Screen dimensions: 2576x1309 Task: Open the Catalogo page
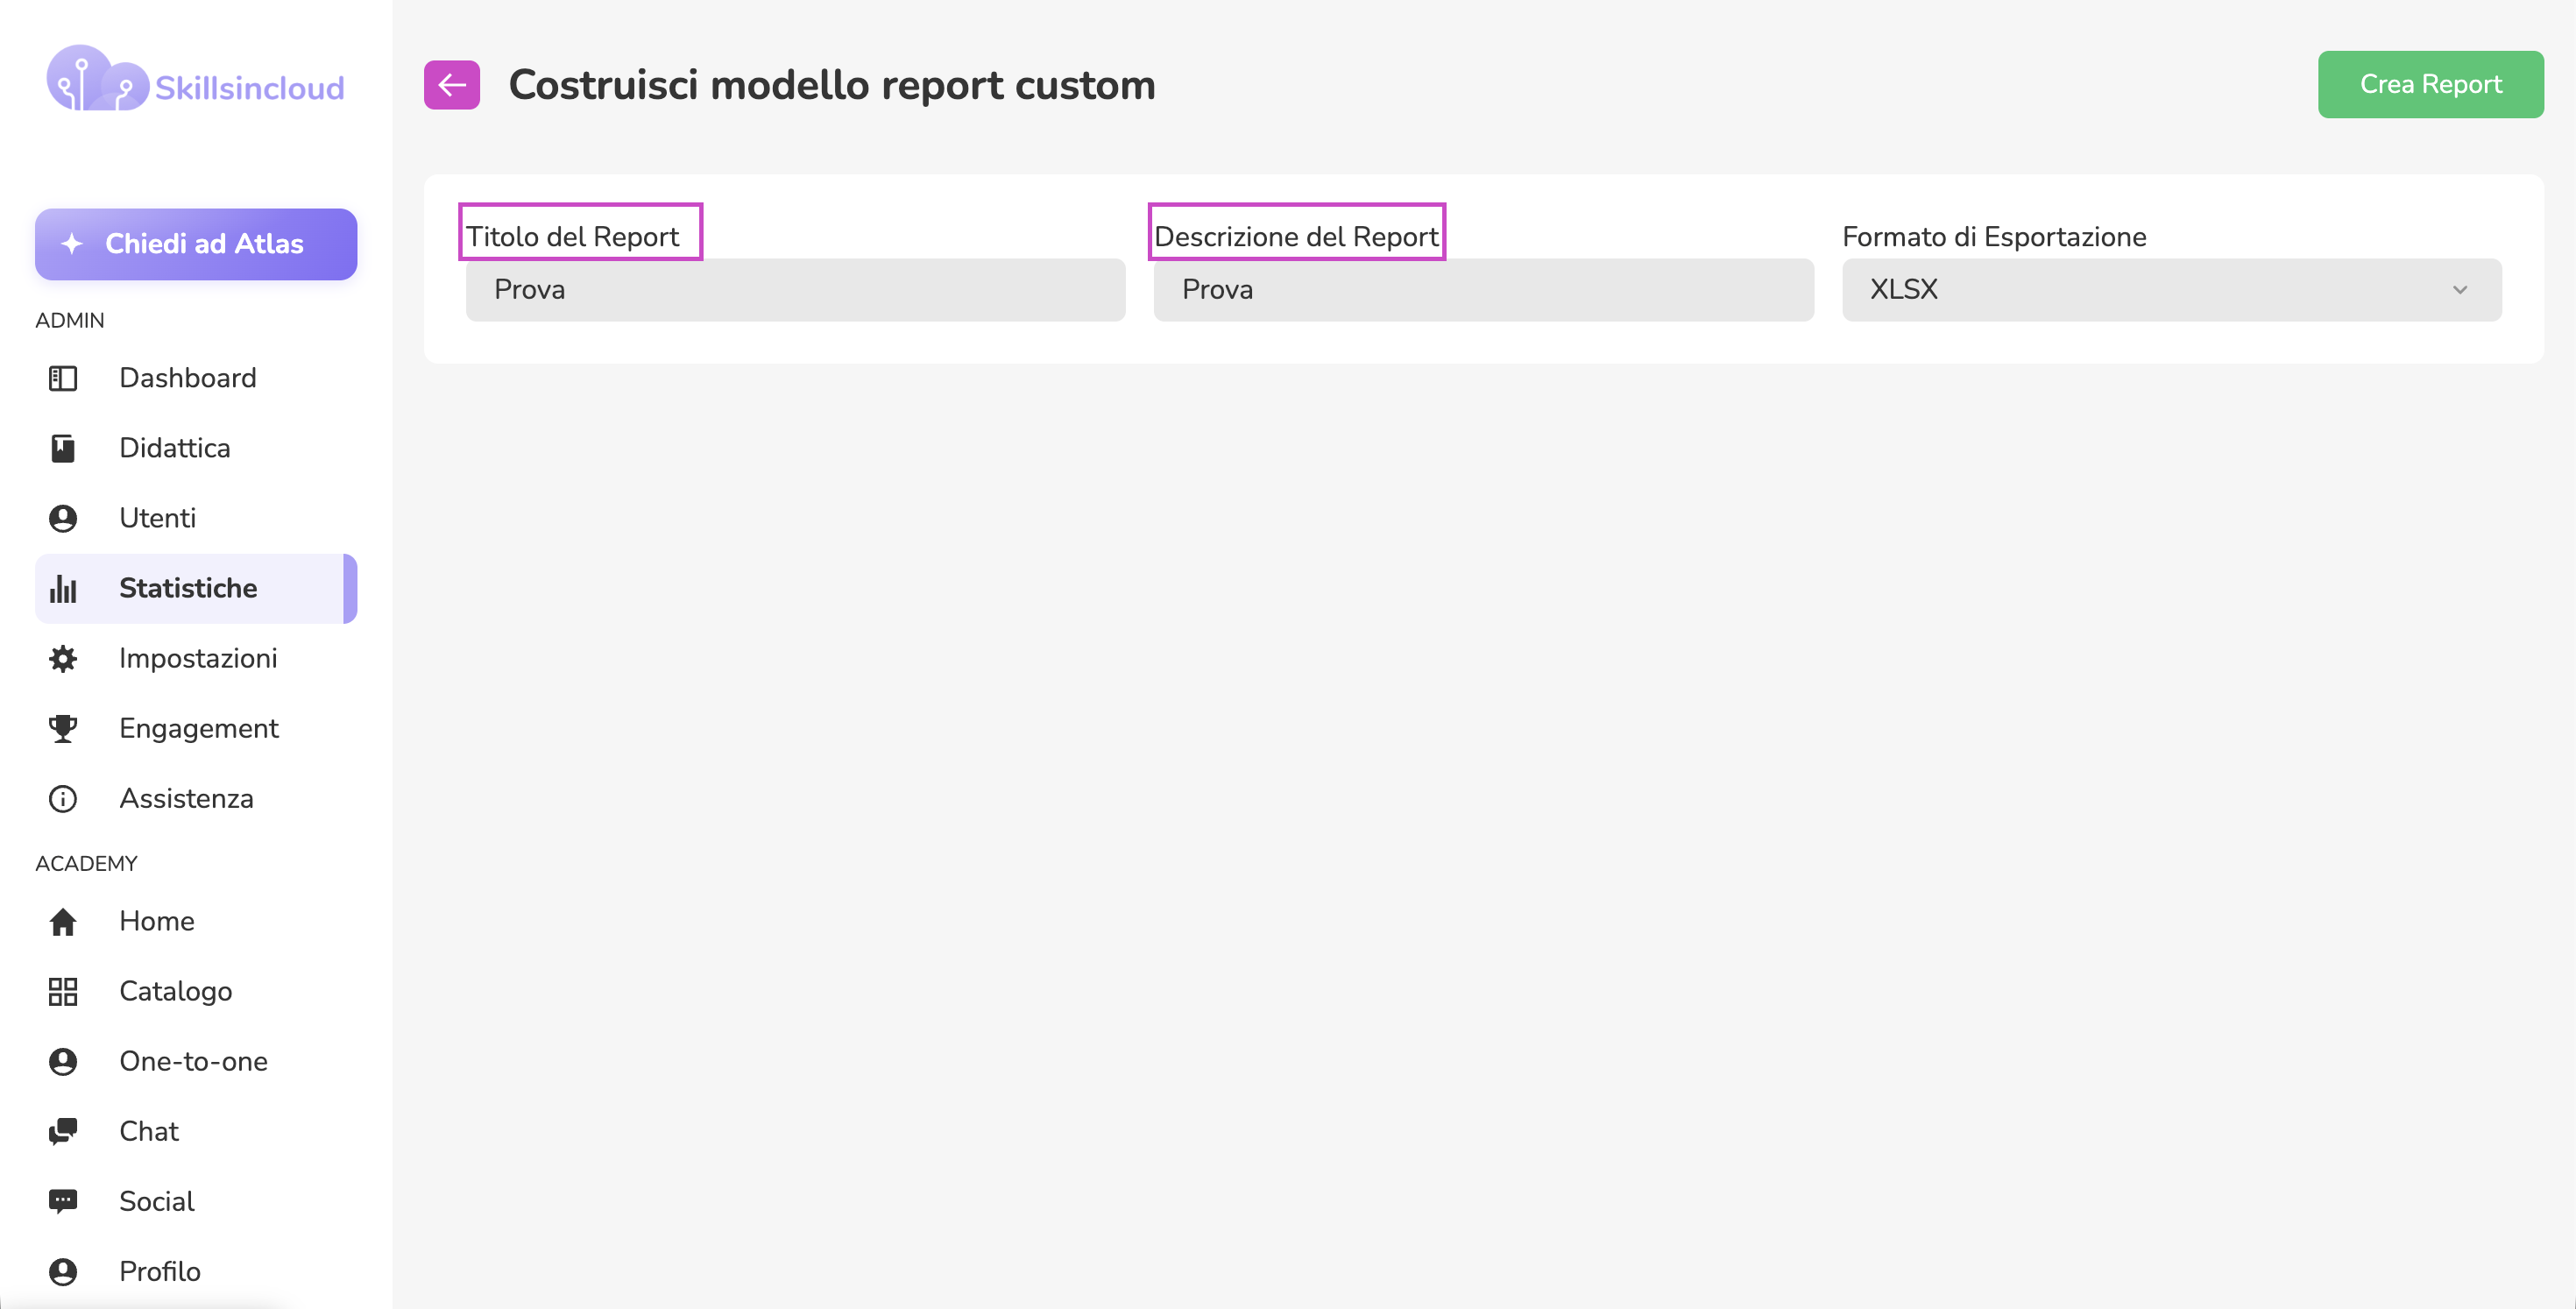pyautogui.click(x=196, y=991)
